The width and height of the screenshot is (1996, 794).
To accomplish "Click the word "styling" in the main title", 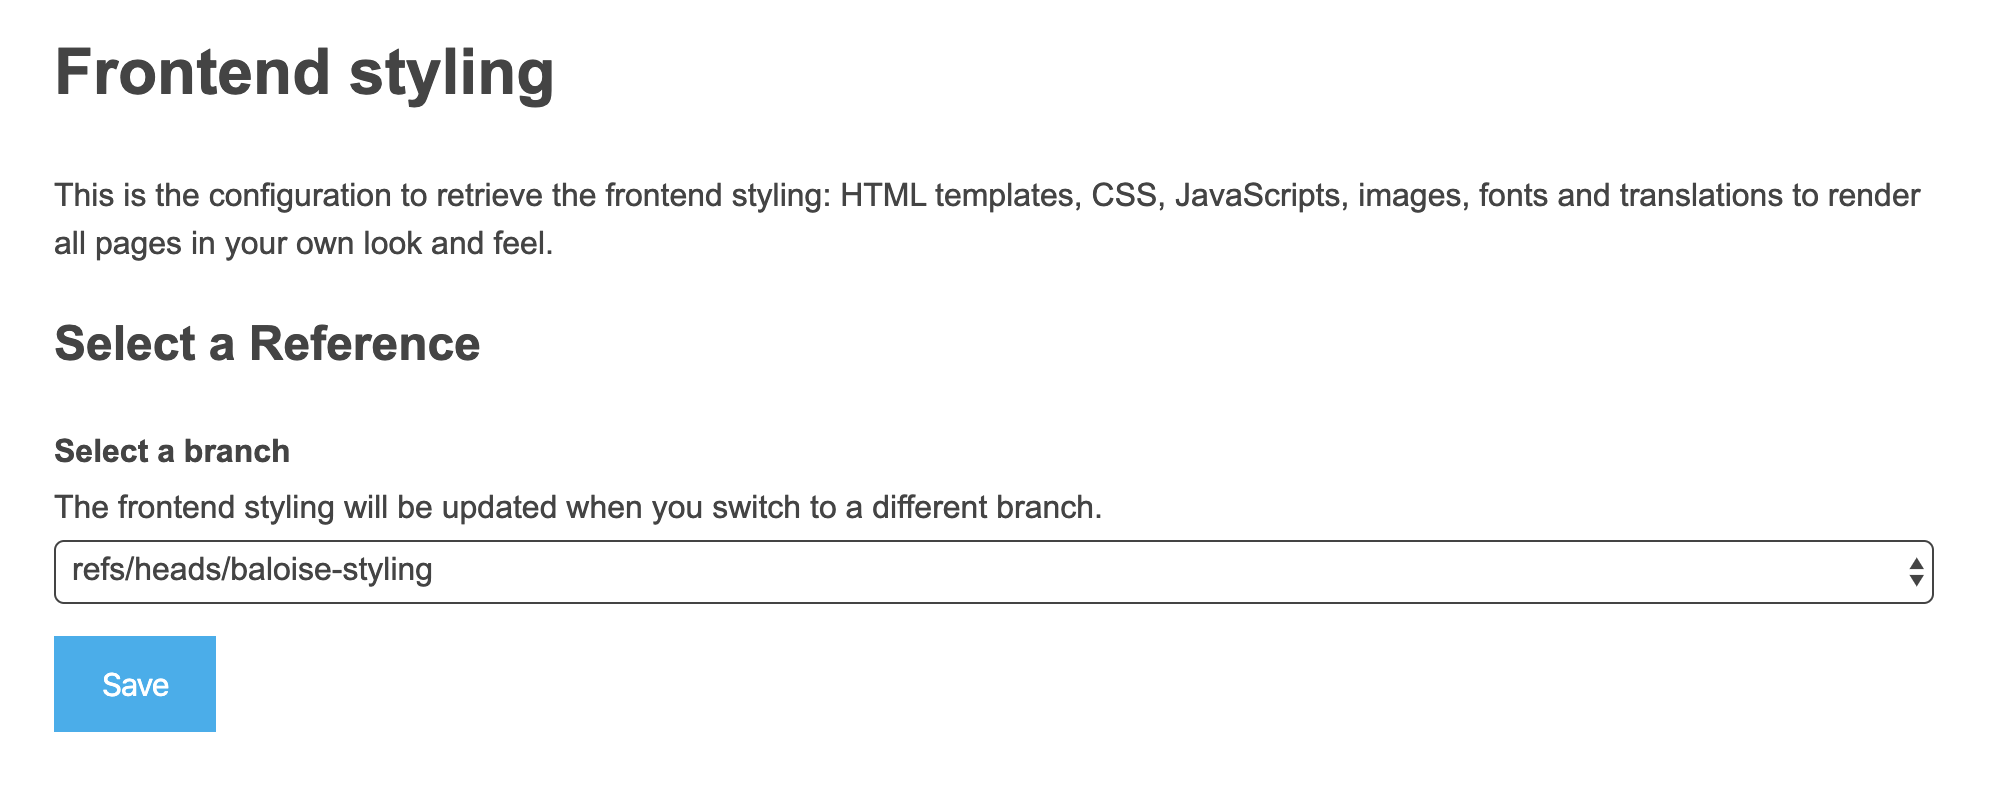I will [451, 75].
